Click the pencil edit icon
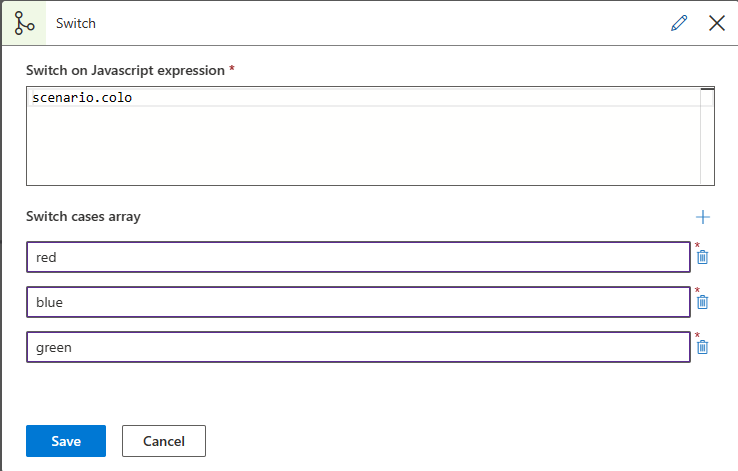This screenshot has height=471, width=738. click(680, 23)
